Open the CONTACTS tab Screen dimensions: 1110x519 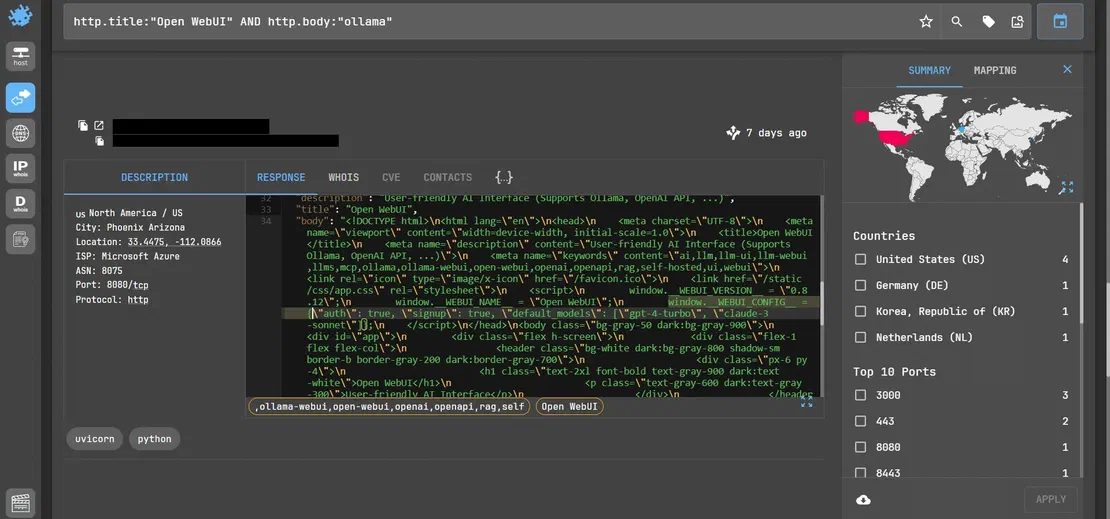447,177
